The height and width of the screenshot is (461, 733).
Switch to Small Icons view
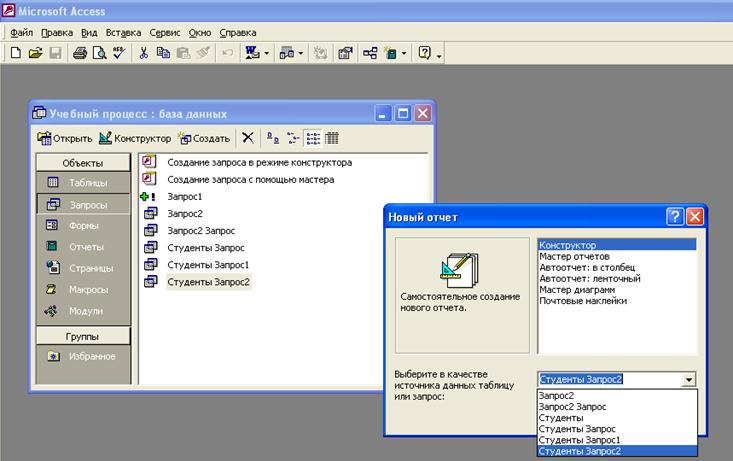pyautogui.click(x=293, y=138)
